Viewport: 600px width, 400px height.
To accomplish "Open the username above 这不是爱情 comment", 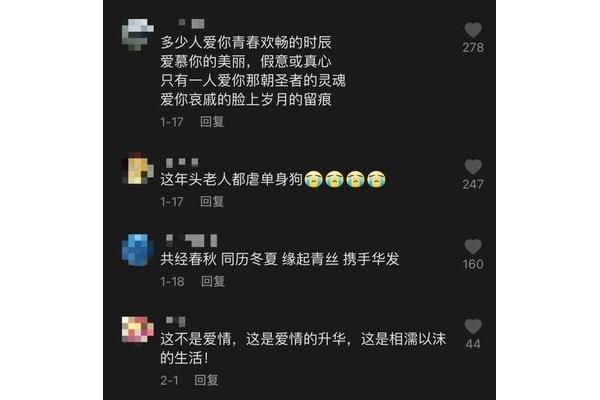I will click(176, 321).
